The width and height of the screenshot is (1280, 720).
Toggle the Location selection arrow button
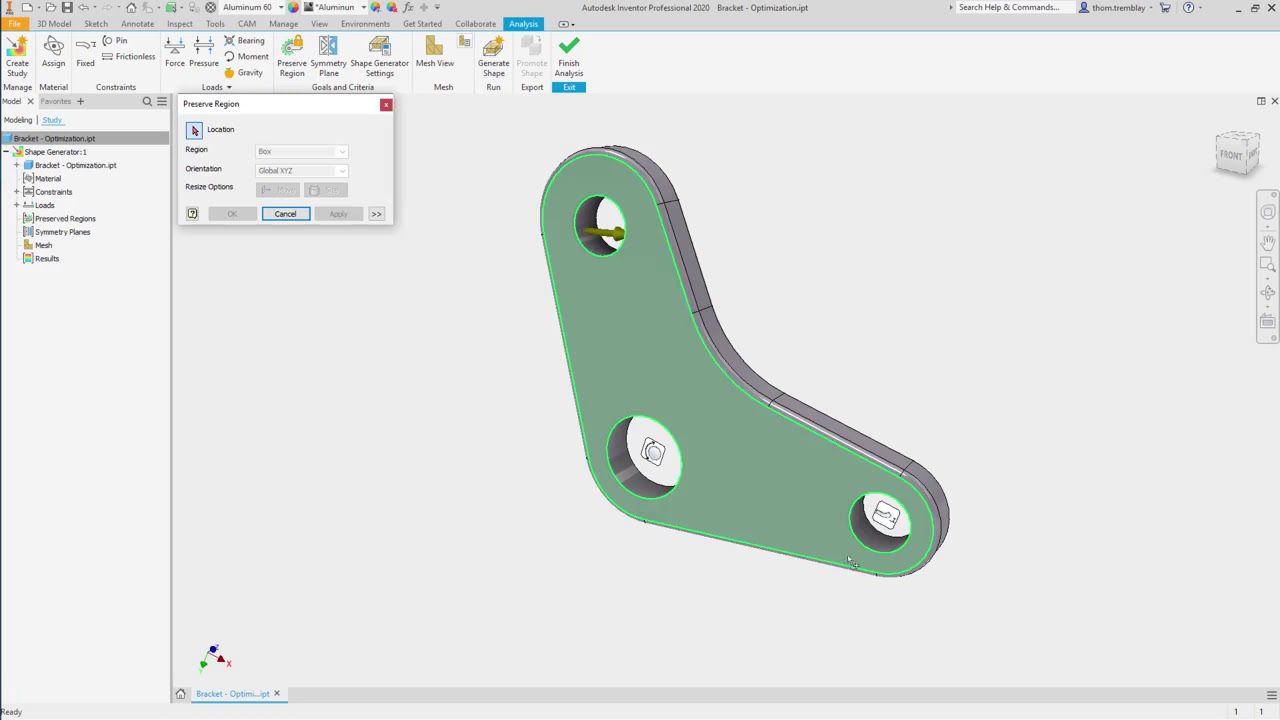194,130
